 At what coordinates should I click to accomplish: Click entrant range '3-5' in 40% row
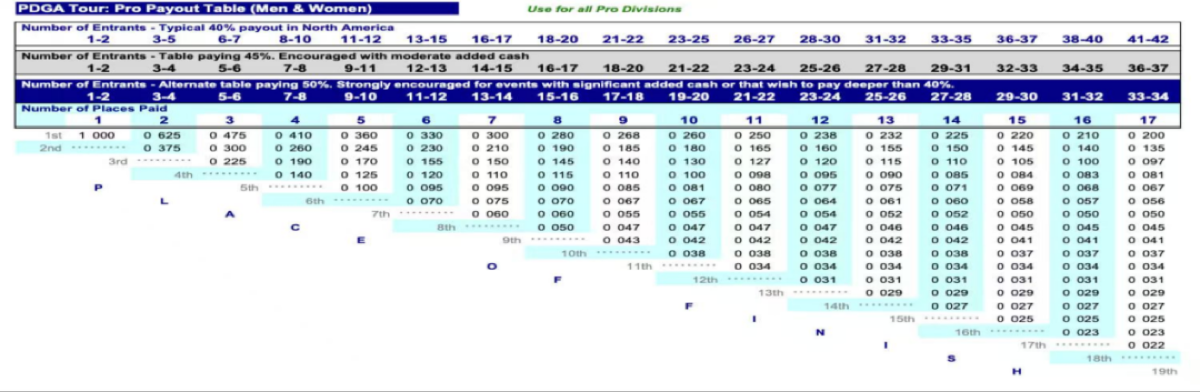click(x=163, y=38)
